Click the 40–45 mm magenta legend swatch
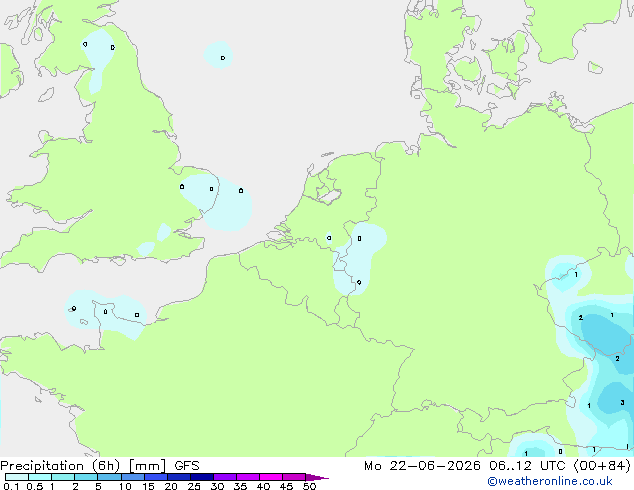 coord(271,477)
